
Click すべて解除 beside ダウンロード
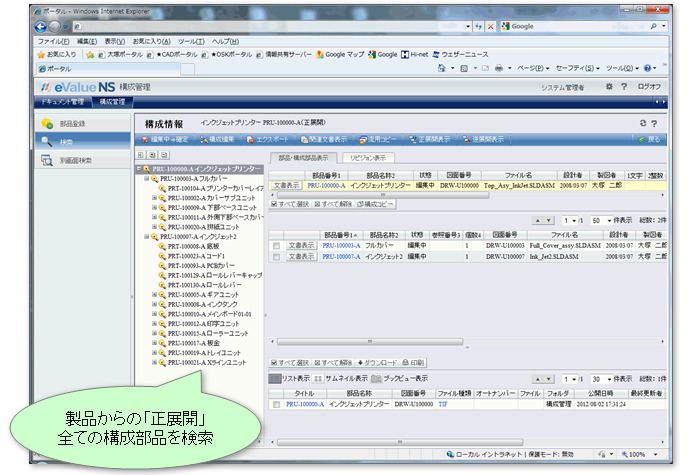click(x=333, y=363)
